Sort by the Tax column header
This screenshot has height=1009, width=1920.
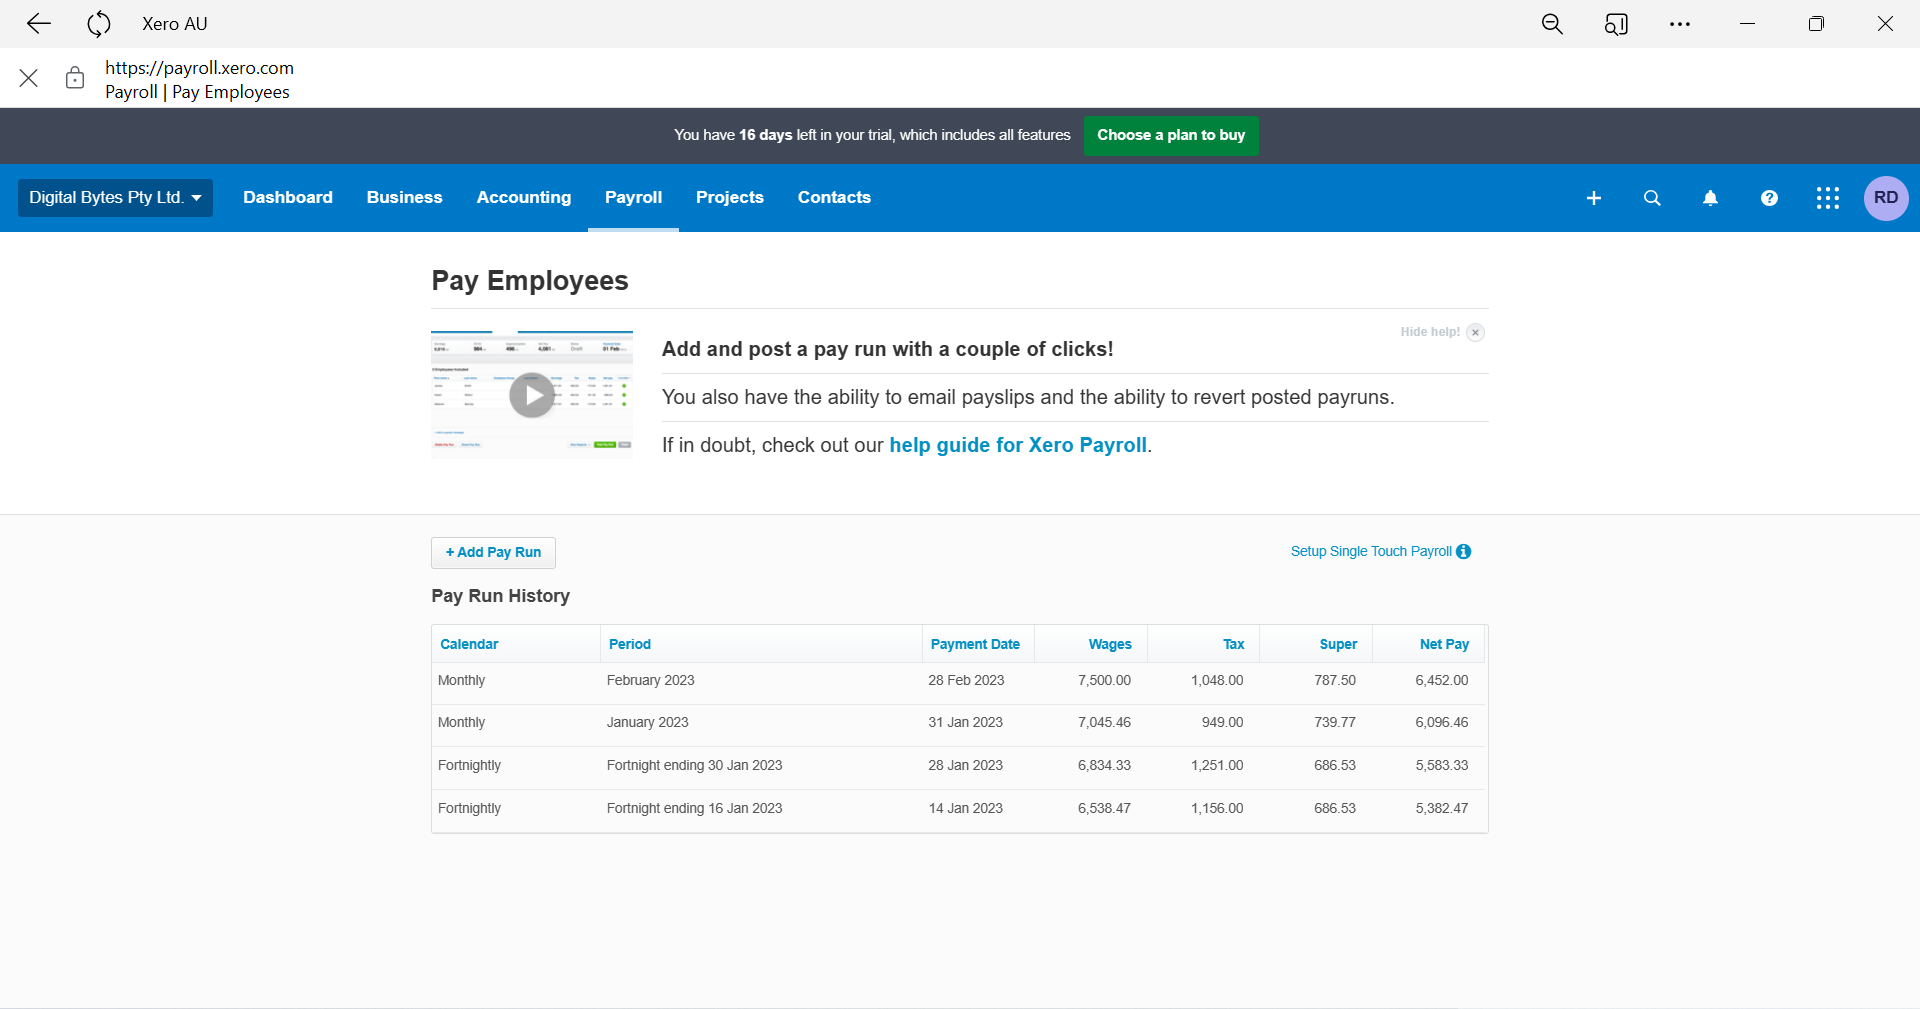[x=1234, y=644]
